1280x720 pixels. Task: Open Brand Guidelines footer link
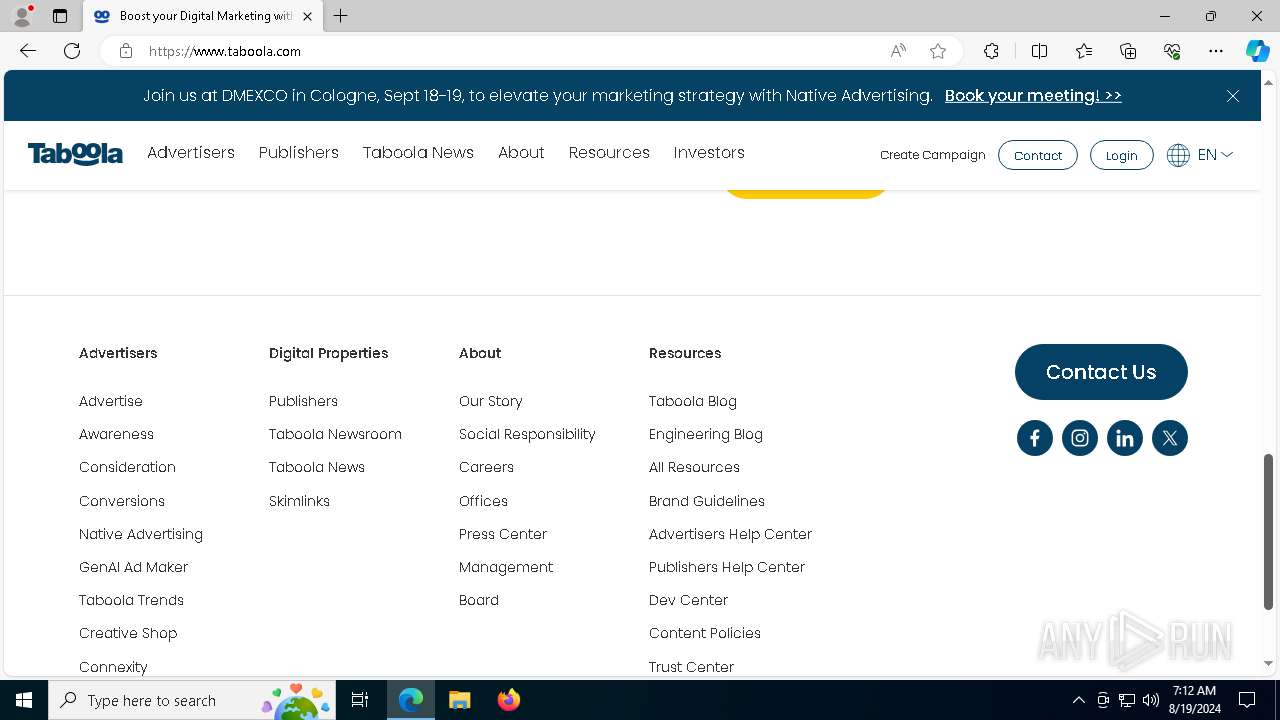tap(706, 501)
